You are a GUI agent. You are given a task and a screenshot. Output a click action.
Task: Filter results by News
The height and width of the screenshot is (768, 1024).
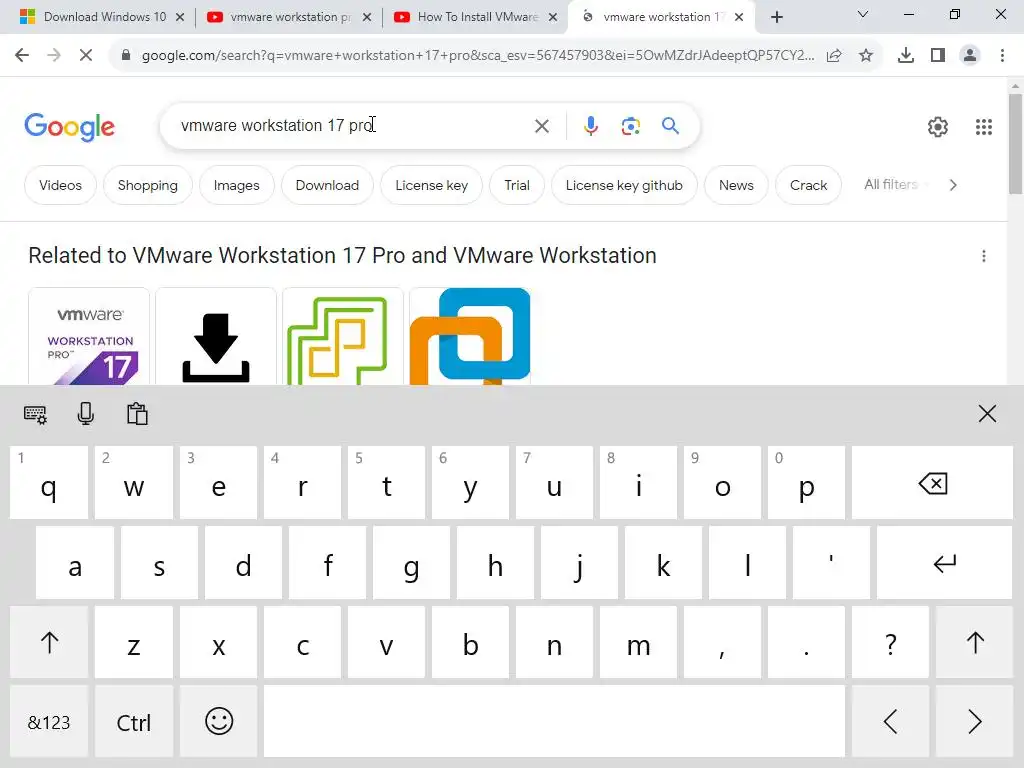[736, 185]
